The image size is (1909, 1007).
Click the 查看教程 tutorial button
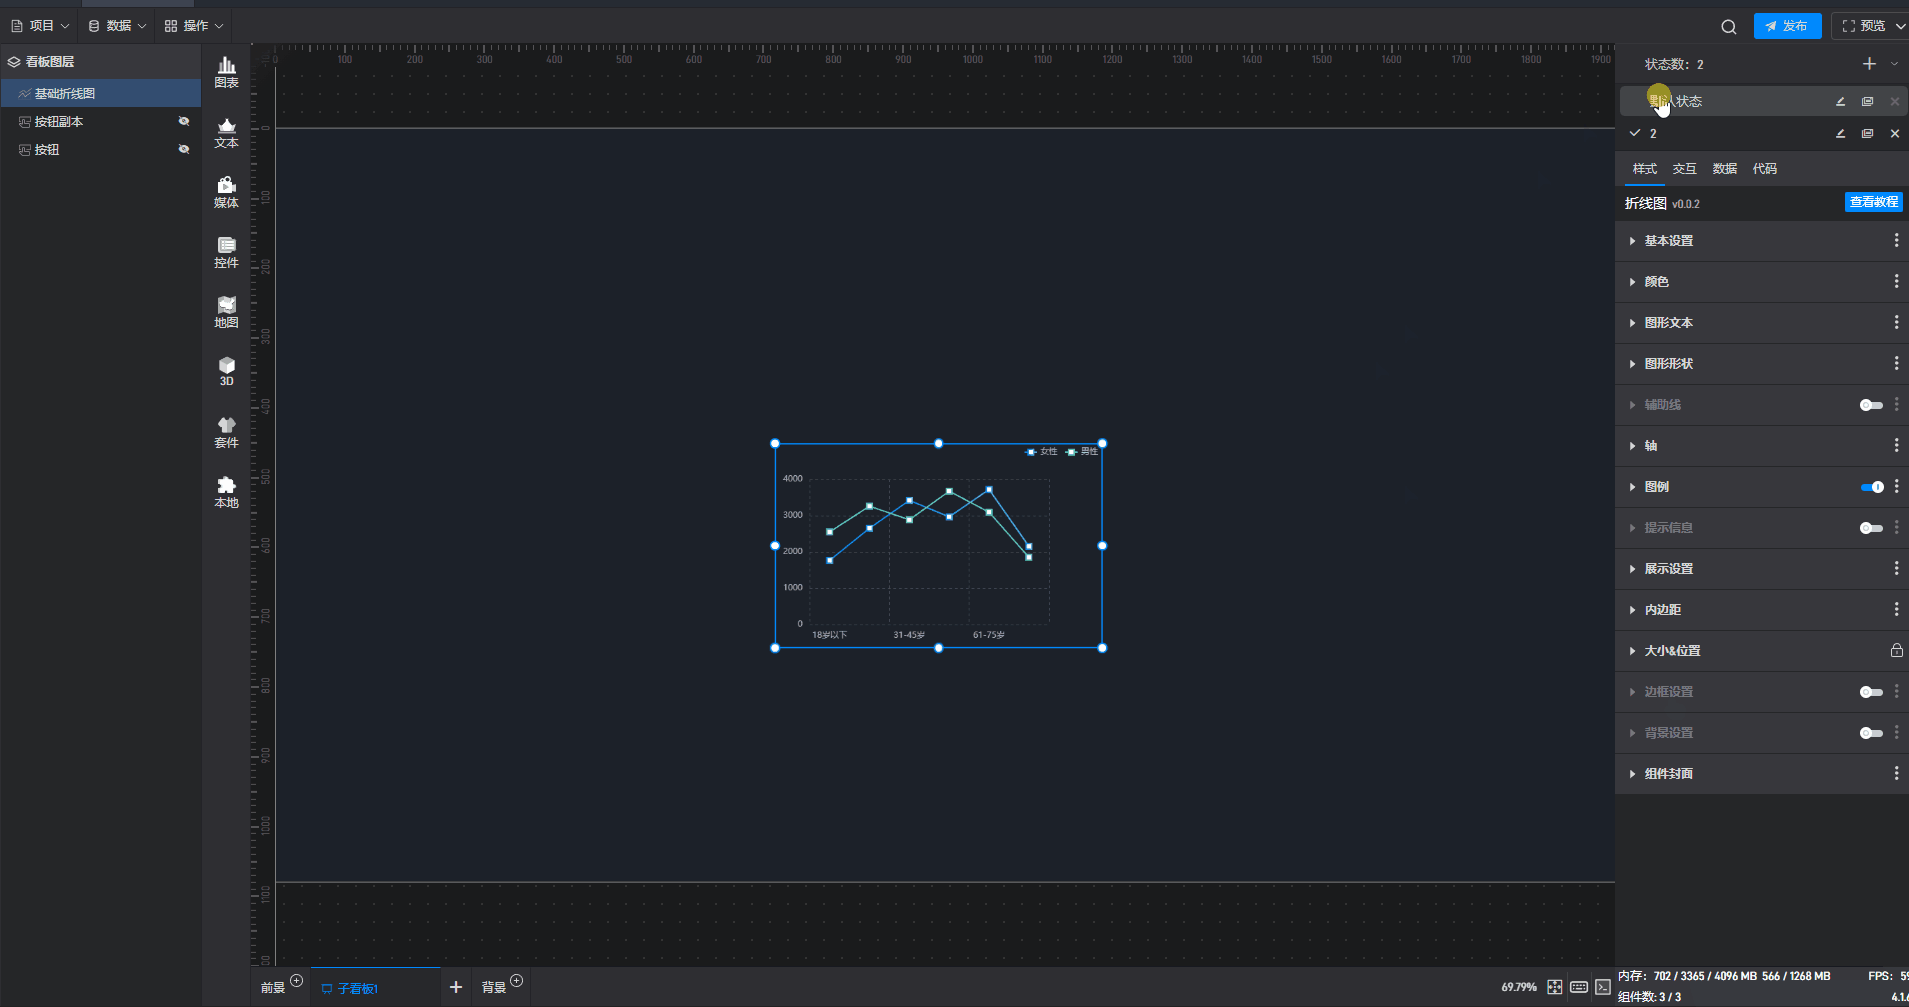(x=1873, y=202)
